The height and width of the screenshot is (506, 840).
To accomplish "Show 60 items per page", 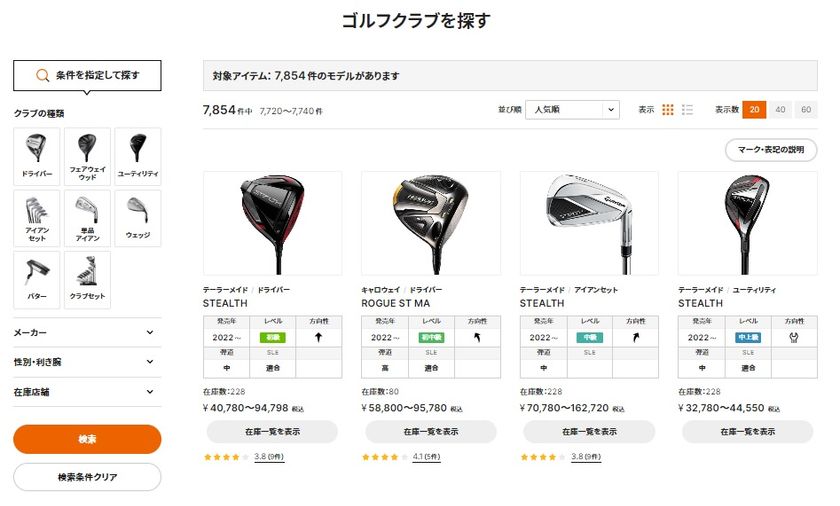I will [806, 110].
